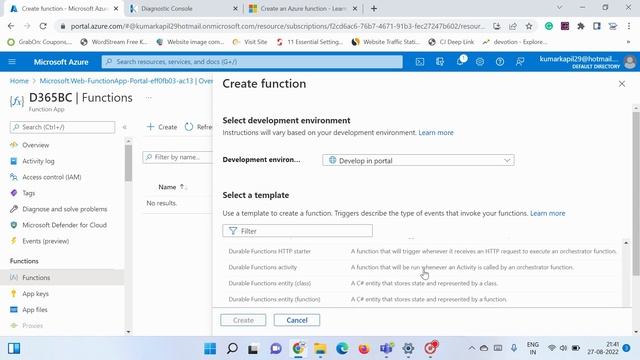640x360 pixels.
Task: Open the ellipsis menu beside D365BC Functions
Action: pos(149,98)
